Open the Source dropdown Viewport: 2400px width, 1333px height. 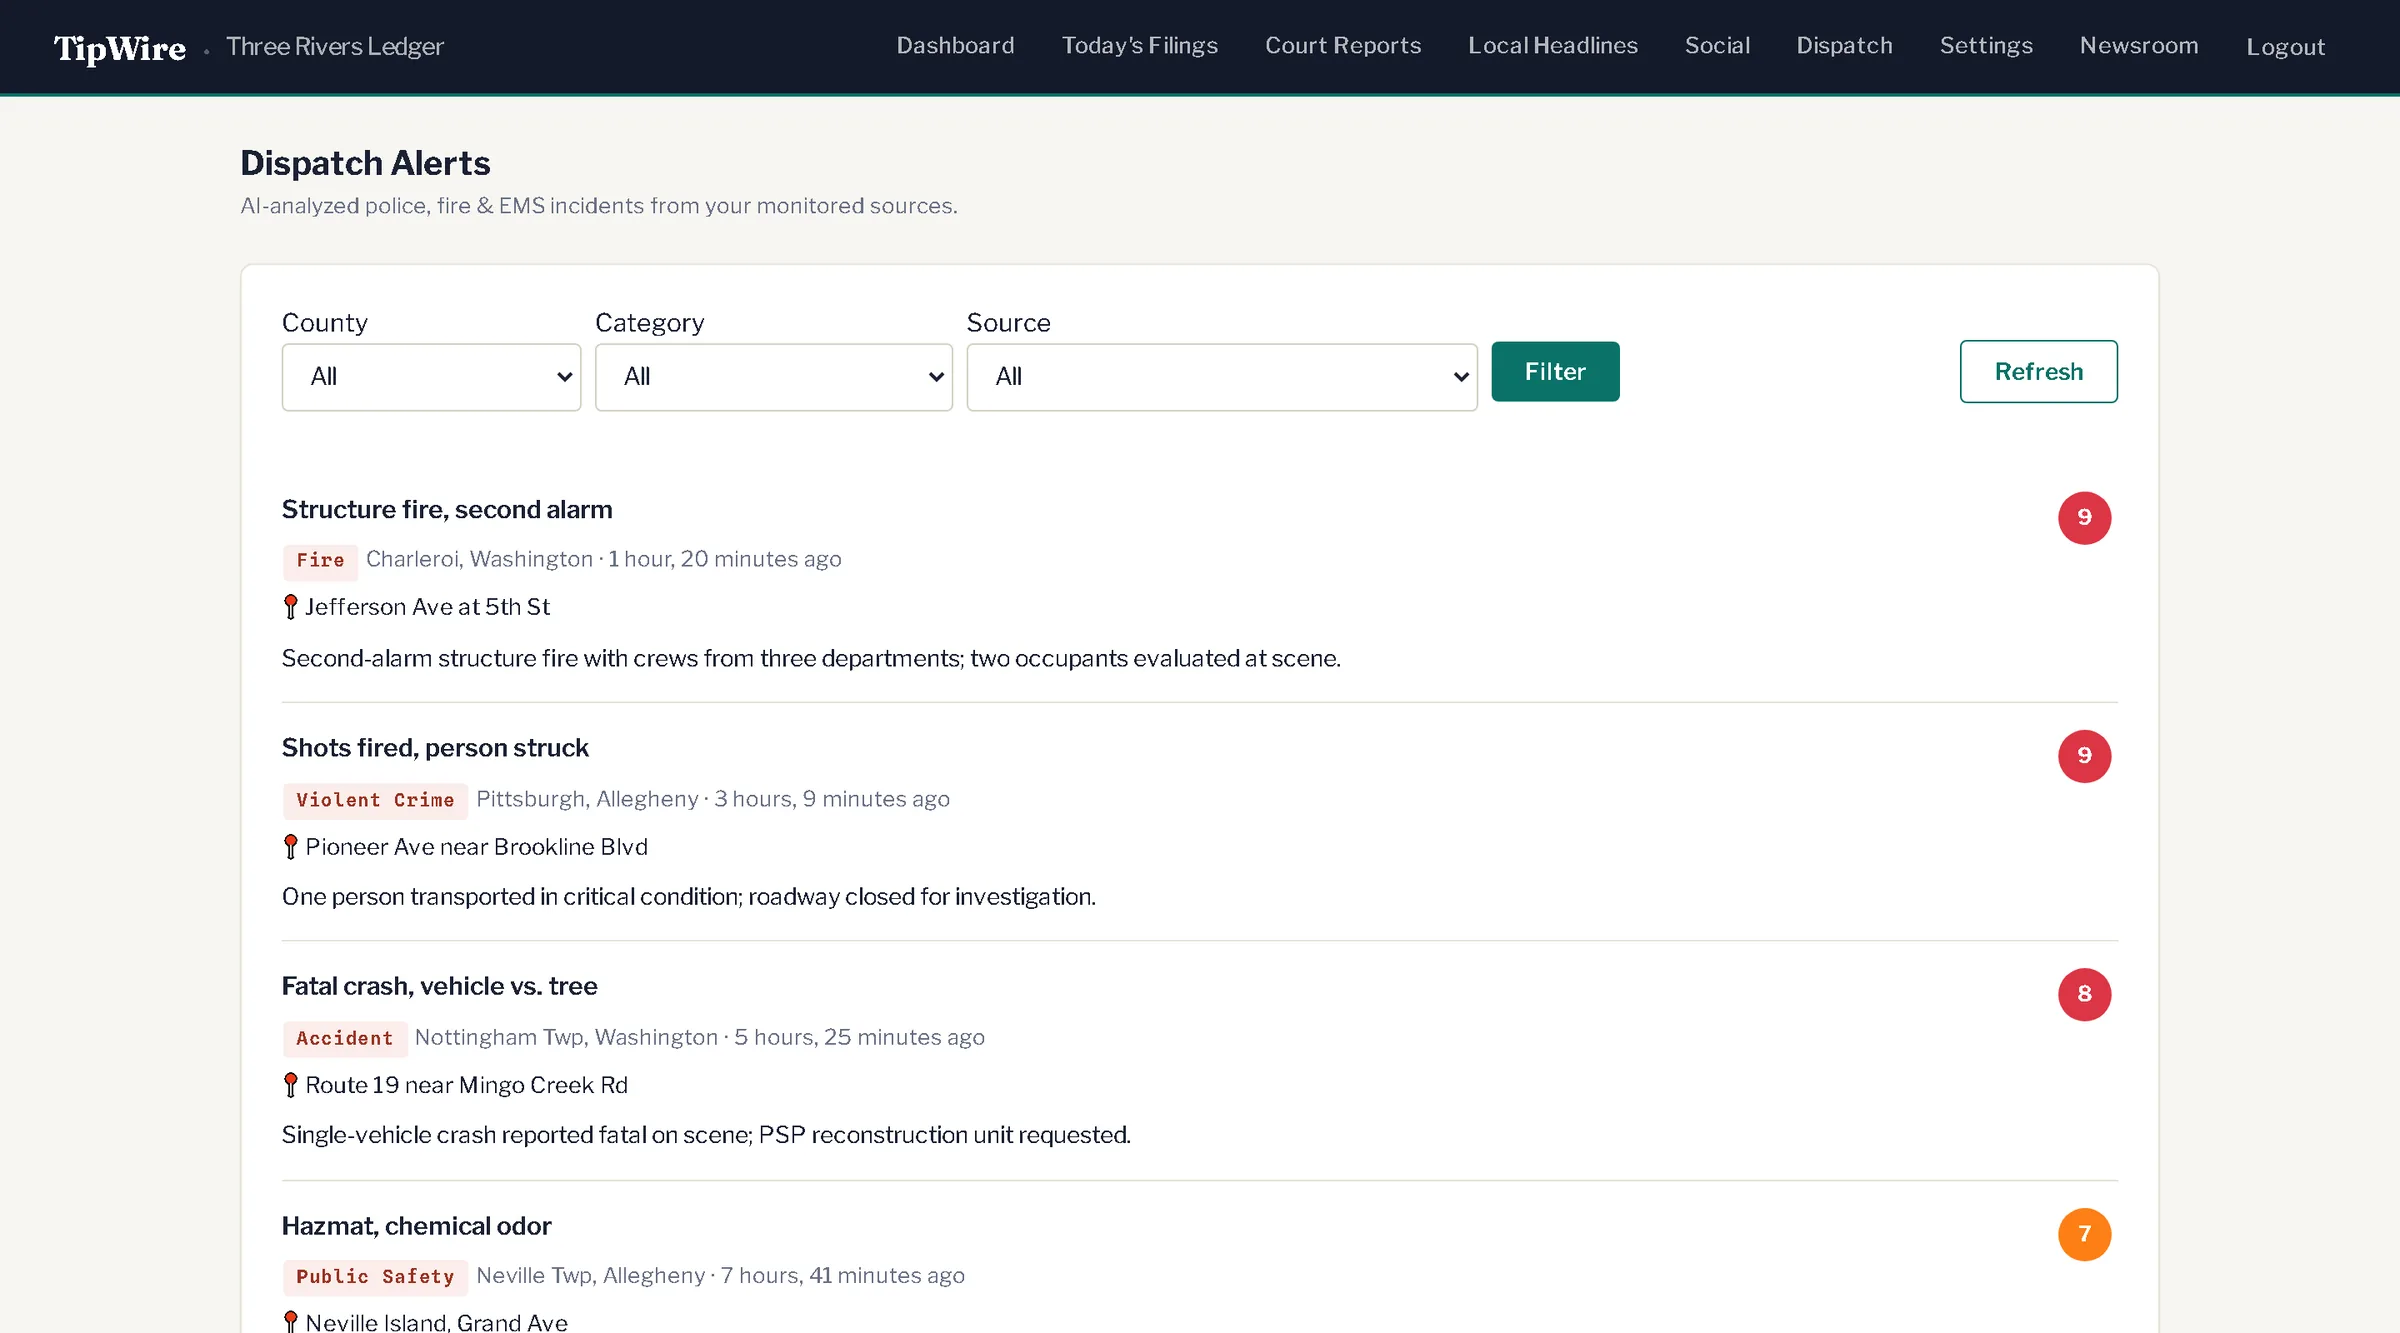pyautogui.click(x=1222, y=377)
